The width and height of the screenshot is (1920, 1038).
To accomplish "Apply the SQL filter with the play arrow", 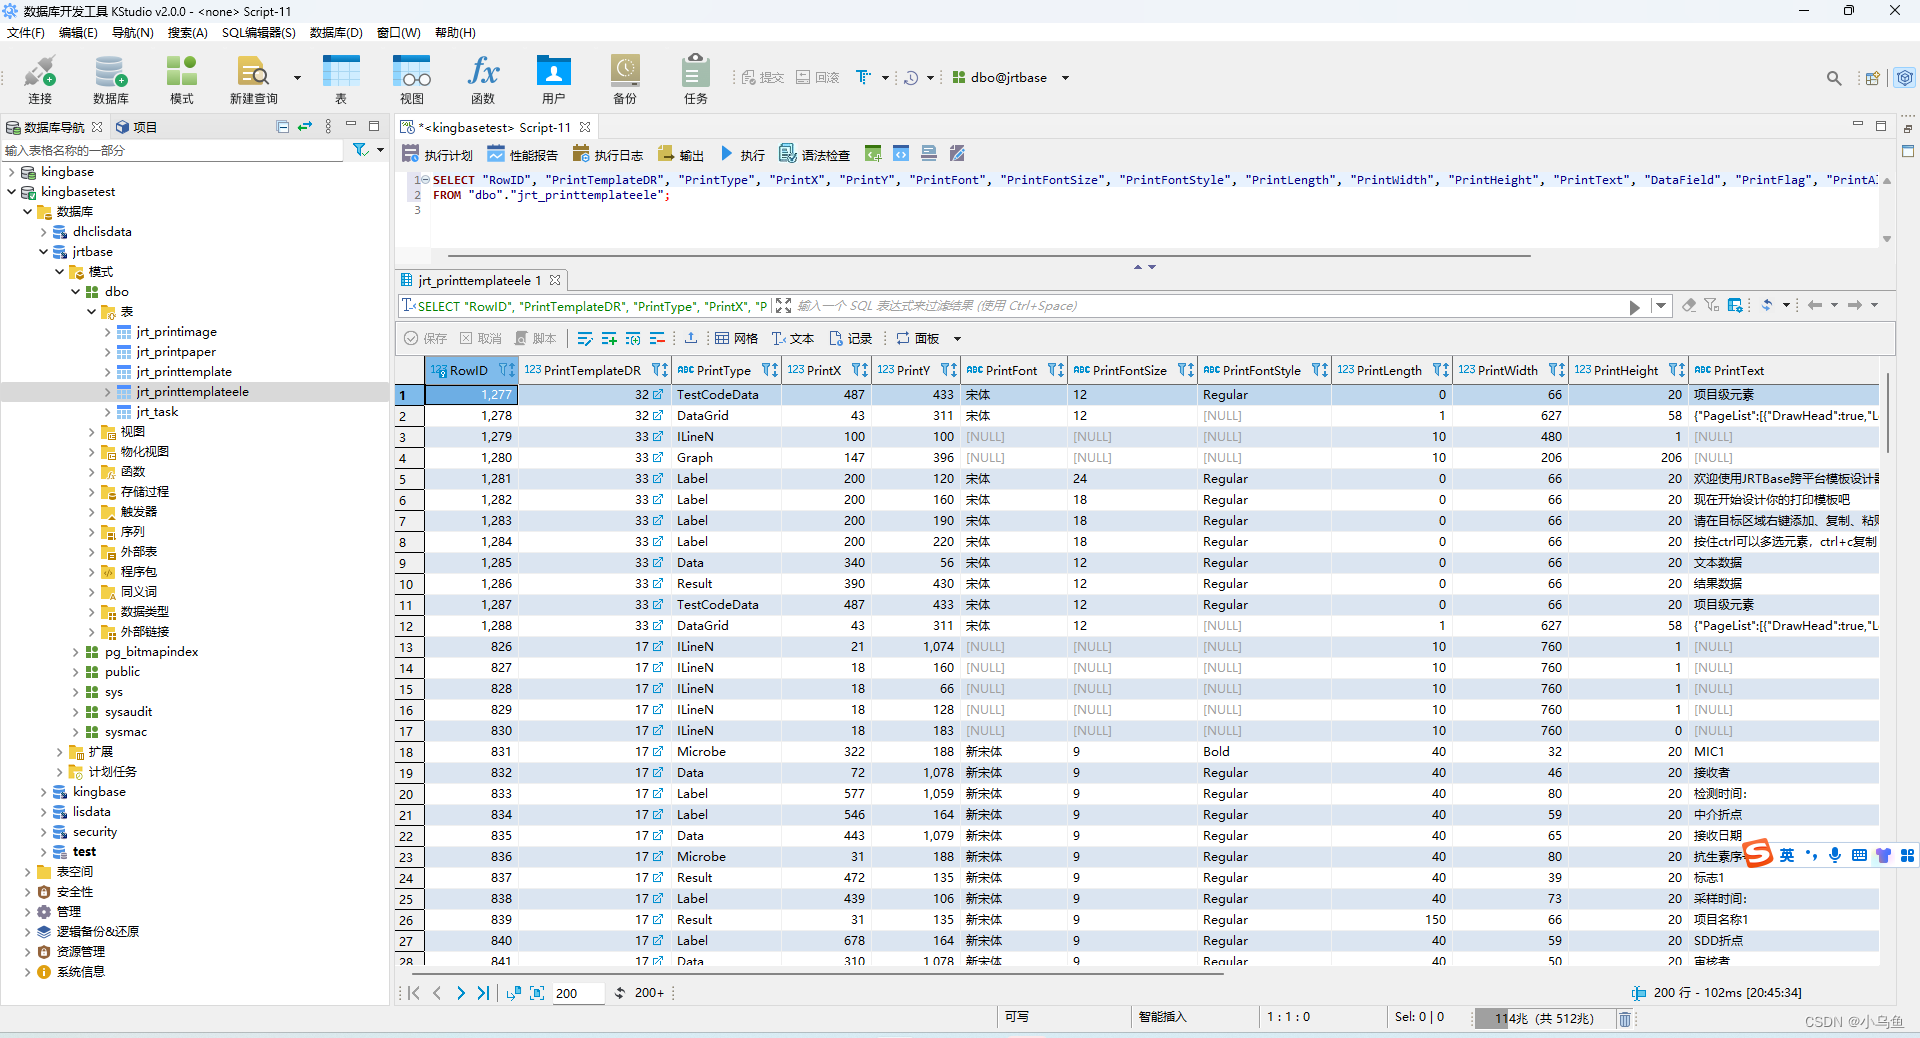I will coord(1634,307).
